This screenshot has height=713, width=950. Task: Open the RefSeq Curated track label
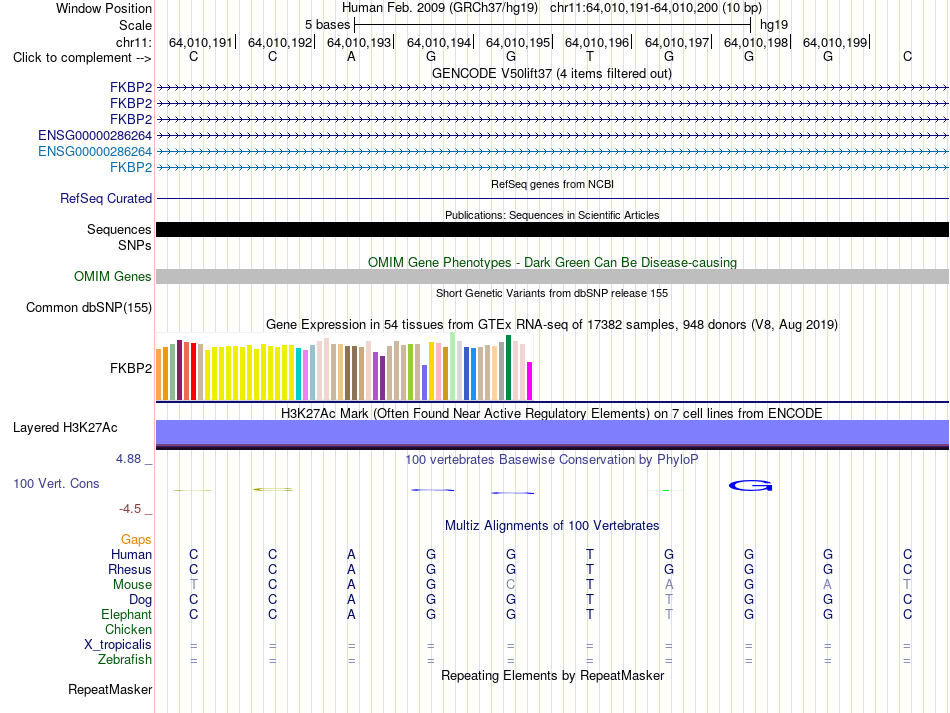(106, 198)
